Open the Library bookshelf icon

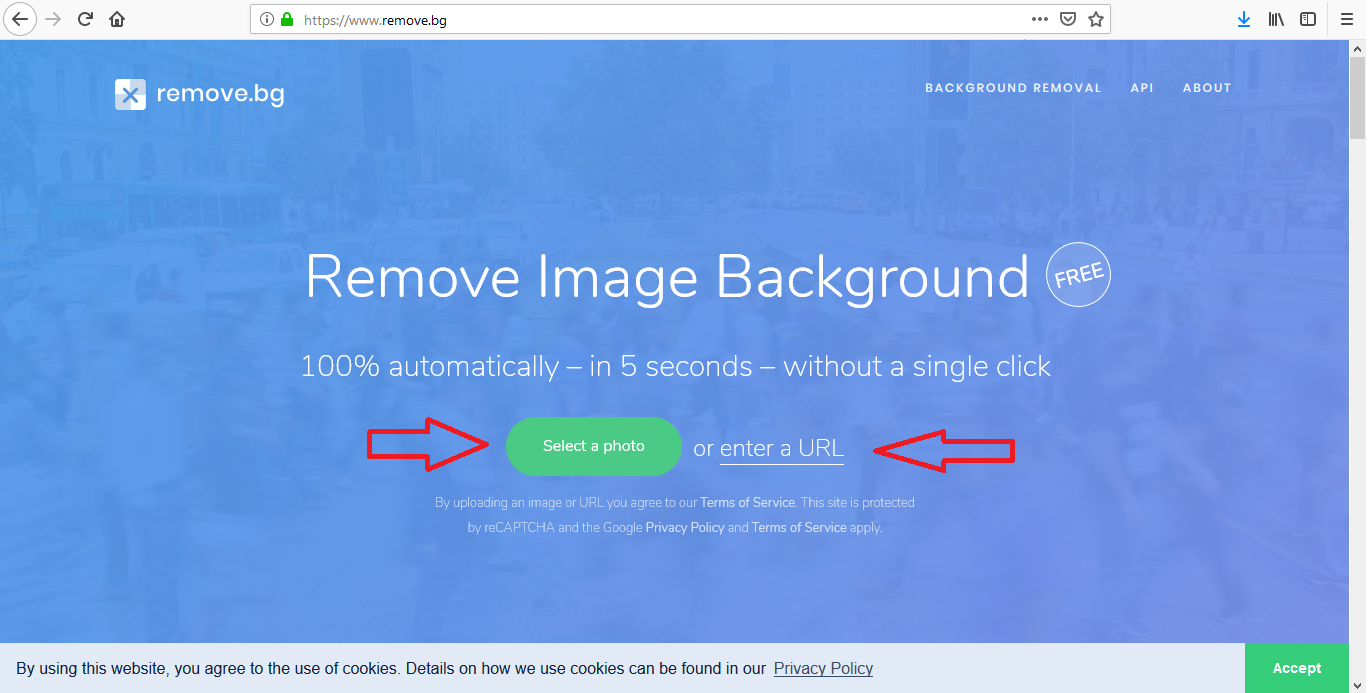1276,19
